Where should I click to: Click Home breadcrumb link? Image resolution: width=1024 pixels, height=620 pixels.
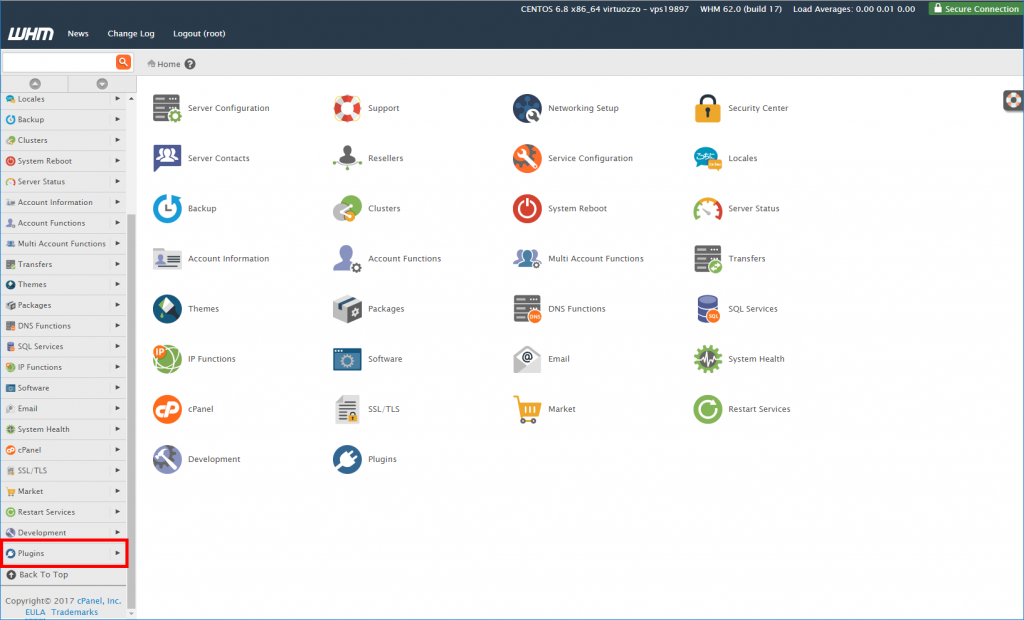coord(168,64)
